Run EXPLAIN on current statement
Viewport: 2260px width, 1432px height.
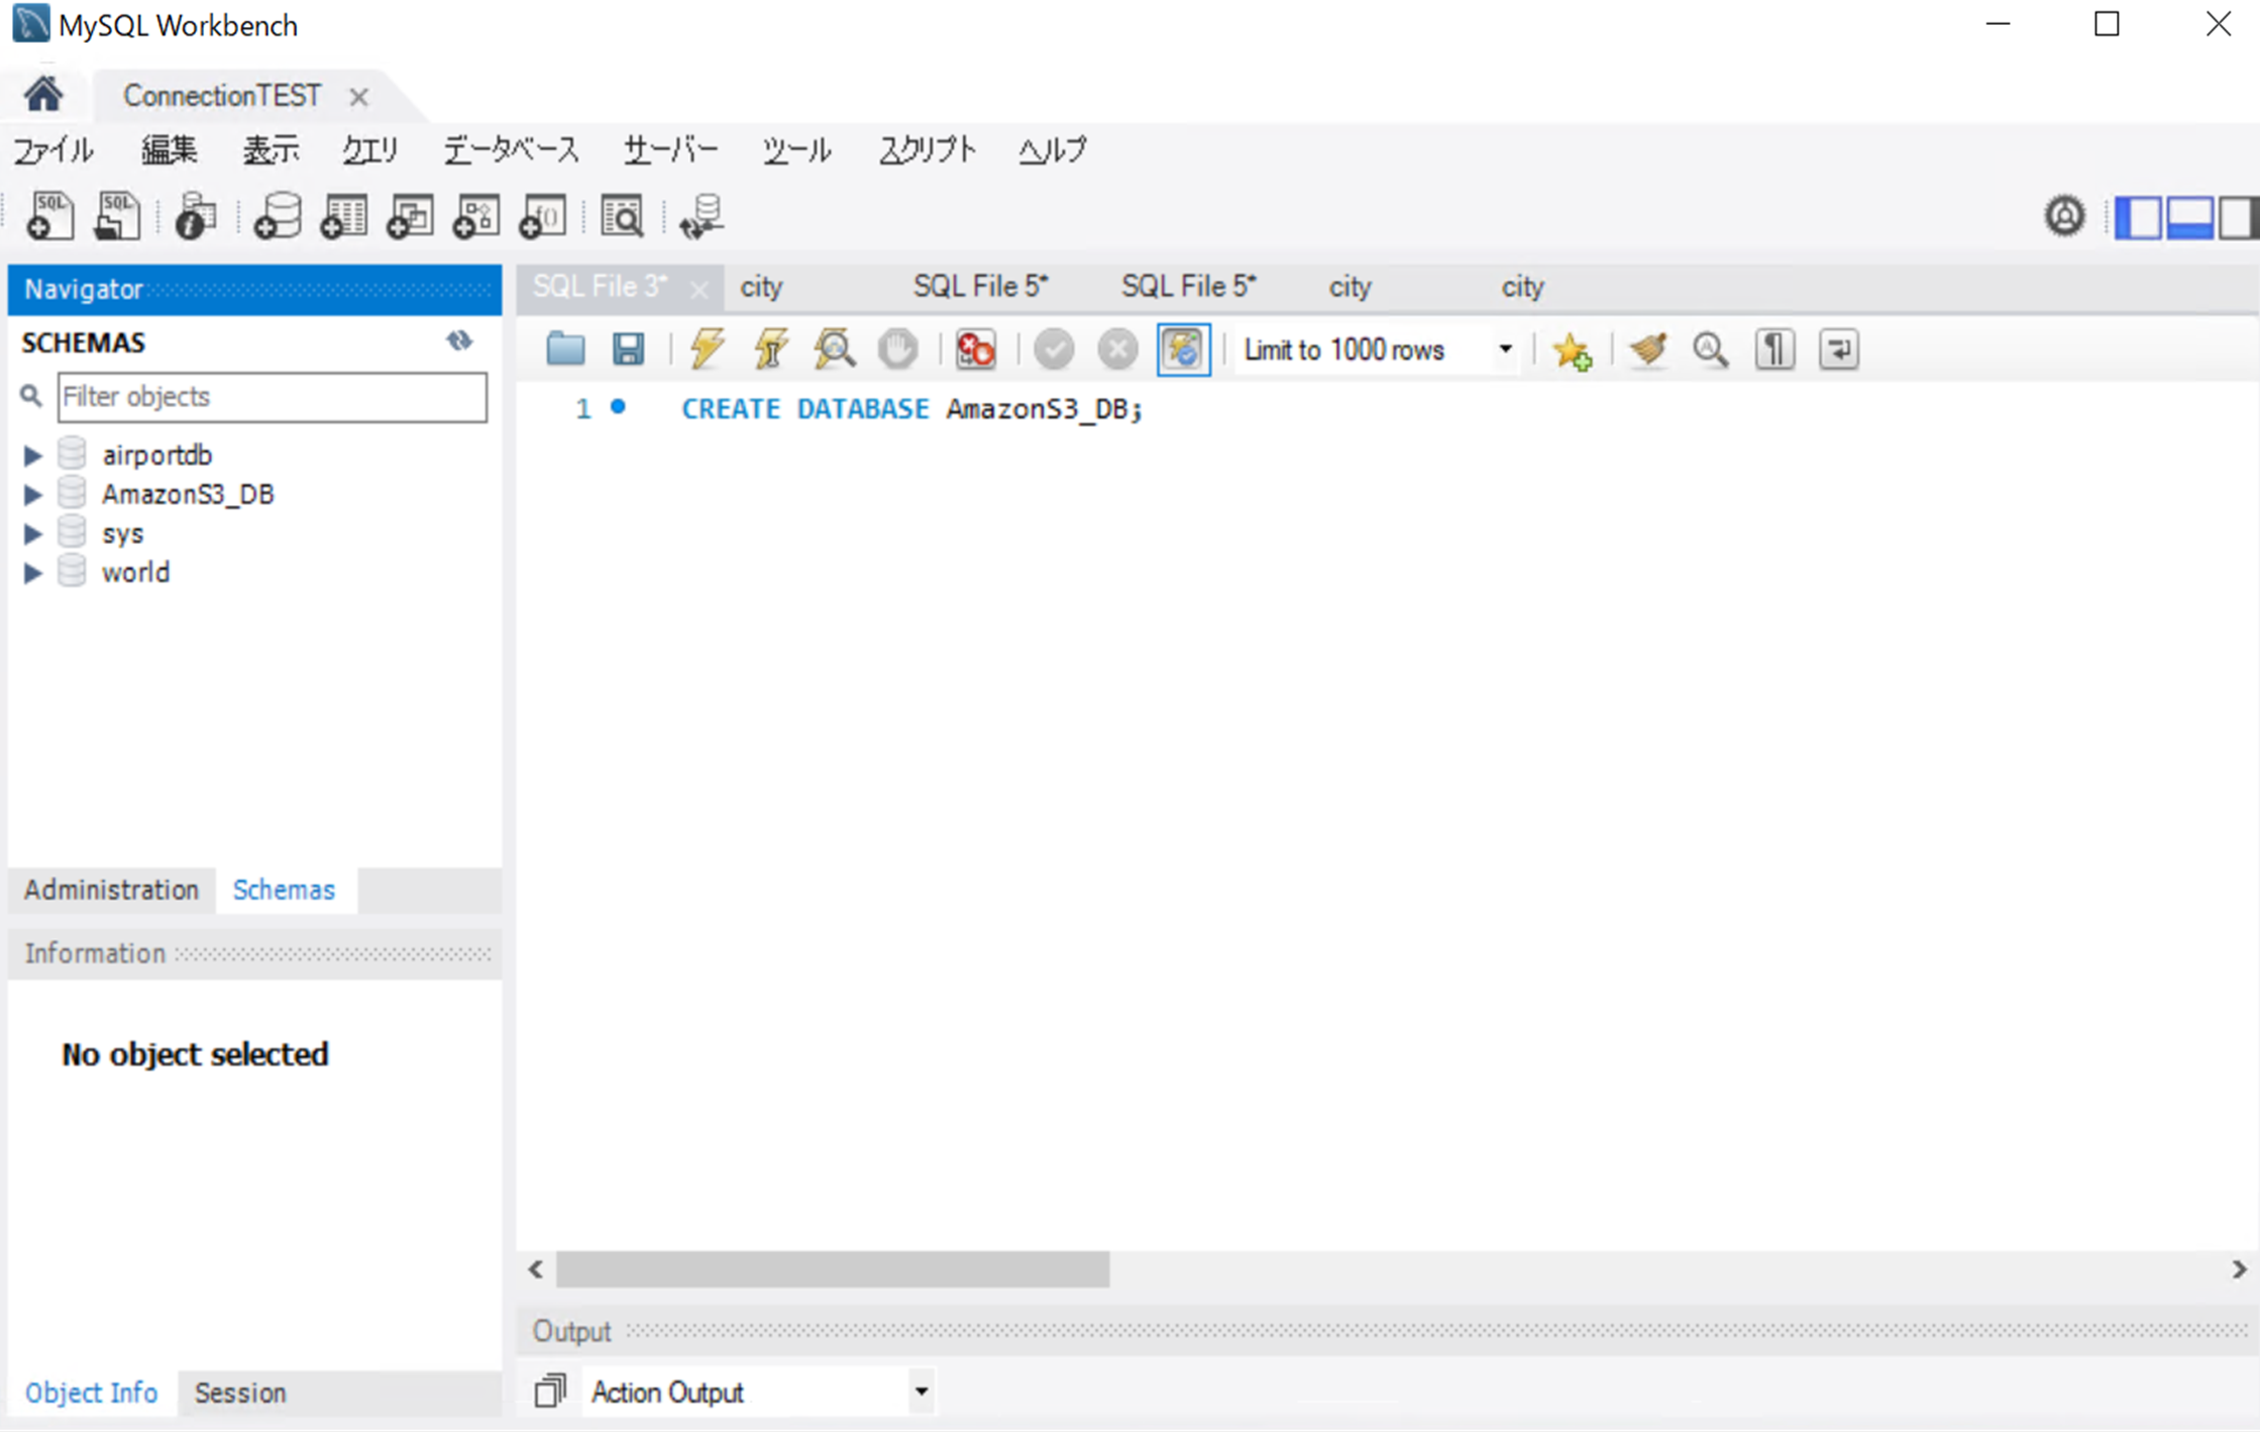coord(834,349)
